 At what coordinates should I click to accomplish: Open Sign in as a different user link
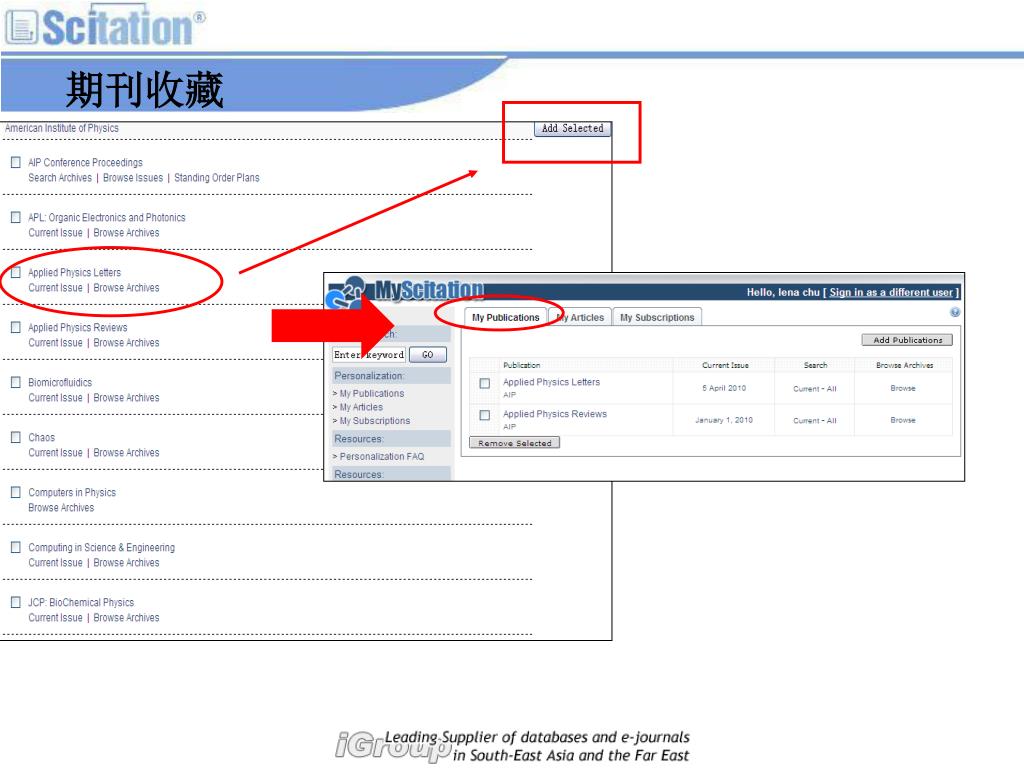point(891,292)
